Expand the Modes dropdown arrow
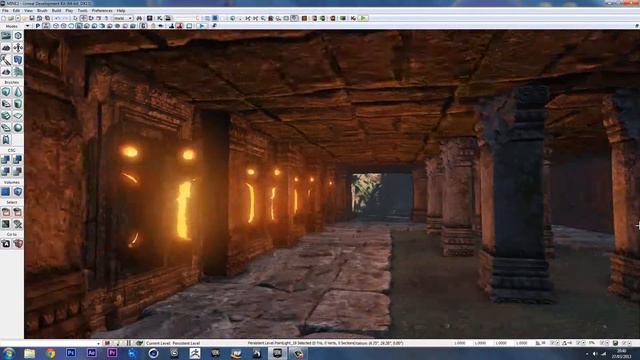 (x=27, y=26)
